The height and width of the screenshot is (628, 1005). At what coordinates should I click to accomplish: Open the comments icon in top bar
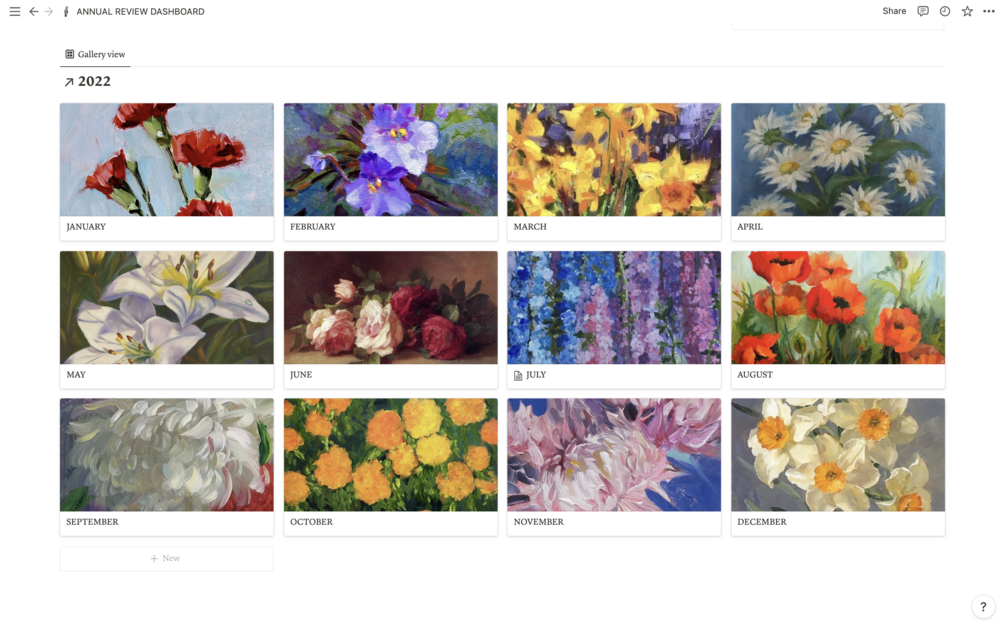pyautogui.click(x=923, y=11)
